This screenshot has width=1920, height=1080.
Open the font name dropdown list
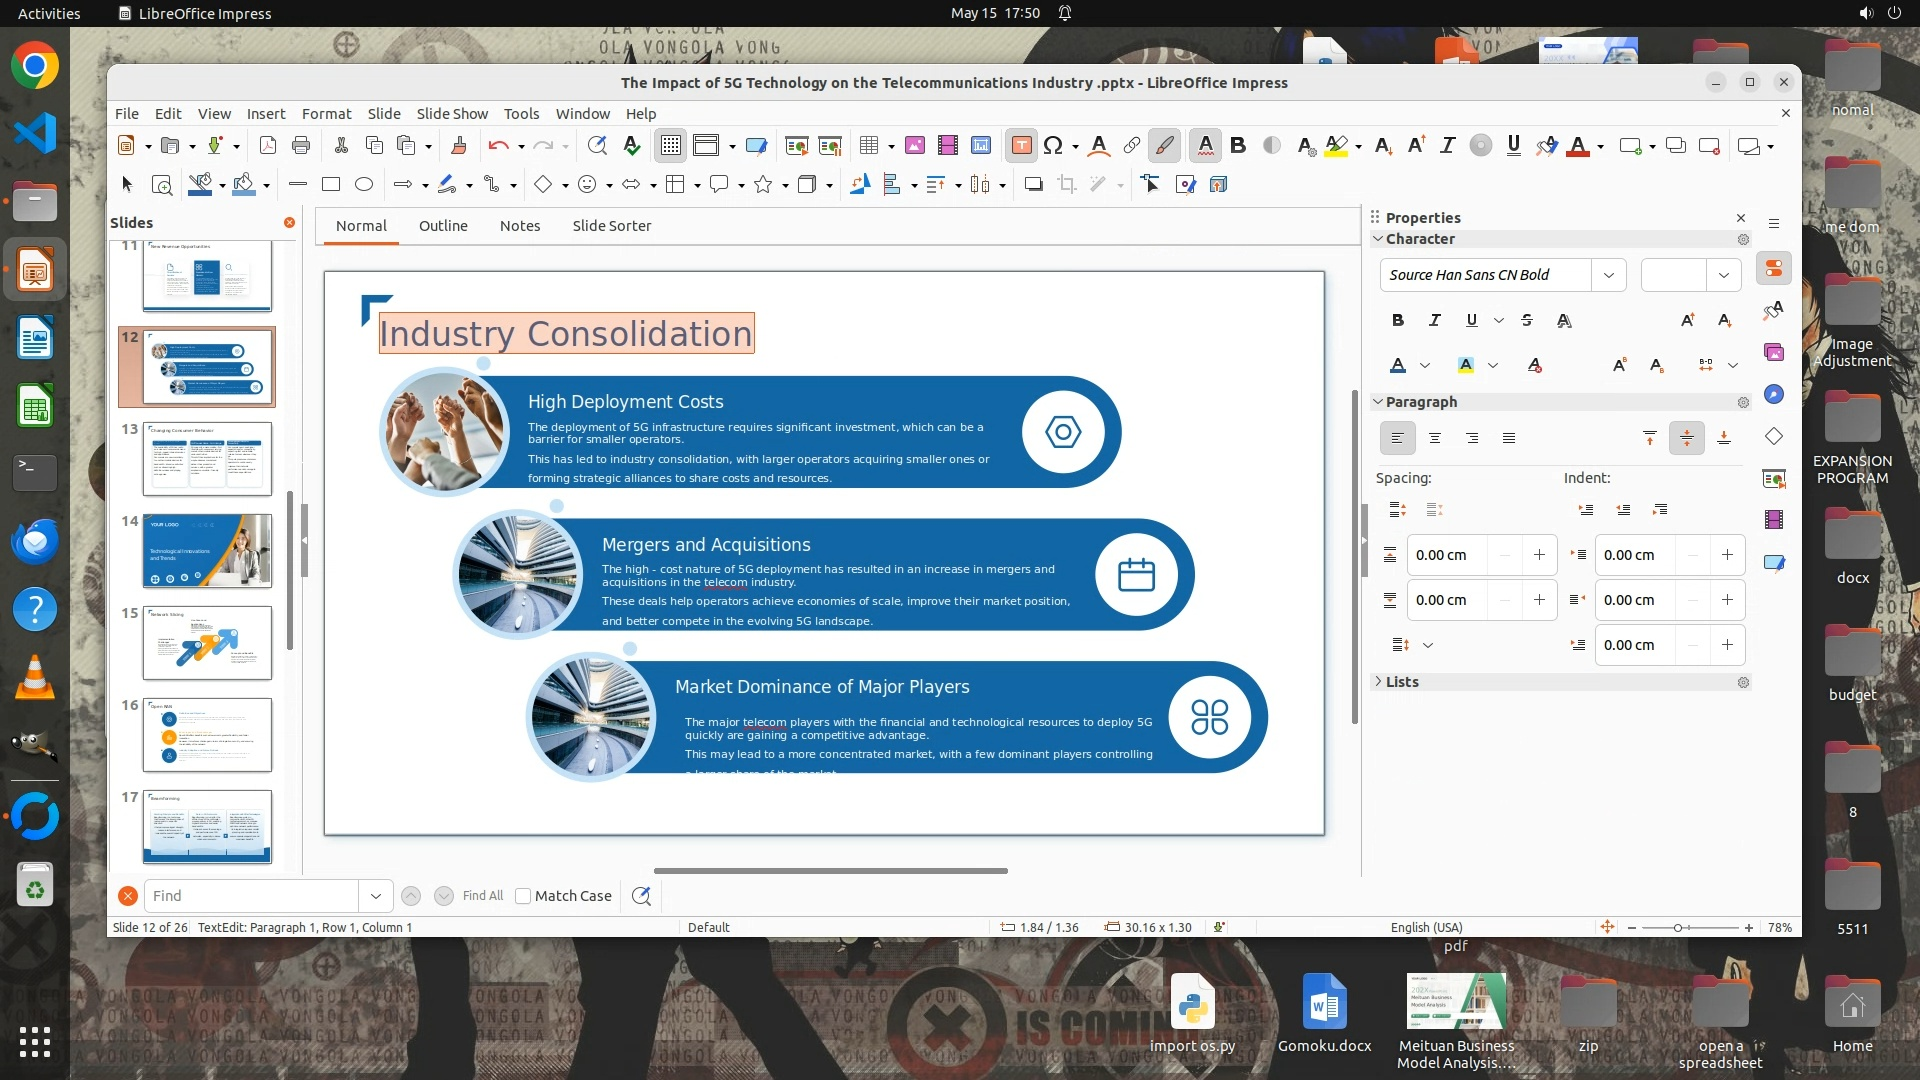pyautogui.click(x=1608, y=275)
